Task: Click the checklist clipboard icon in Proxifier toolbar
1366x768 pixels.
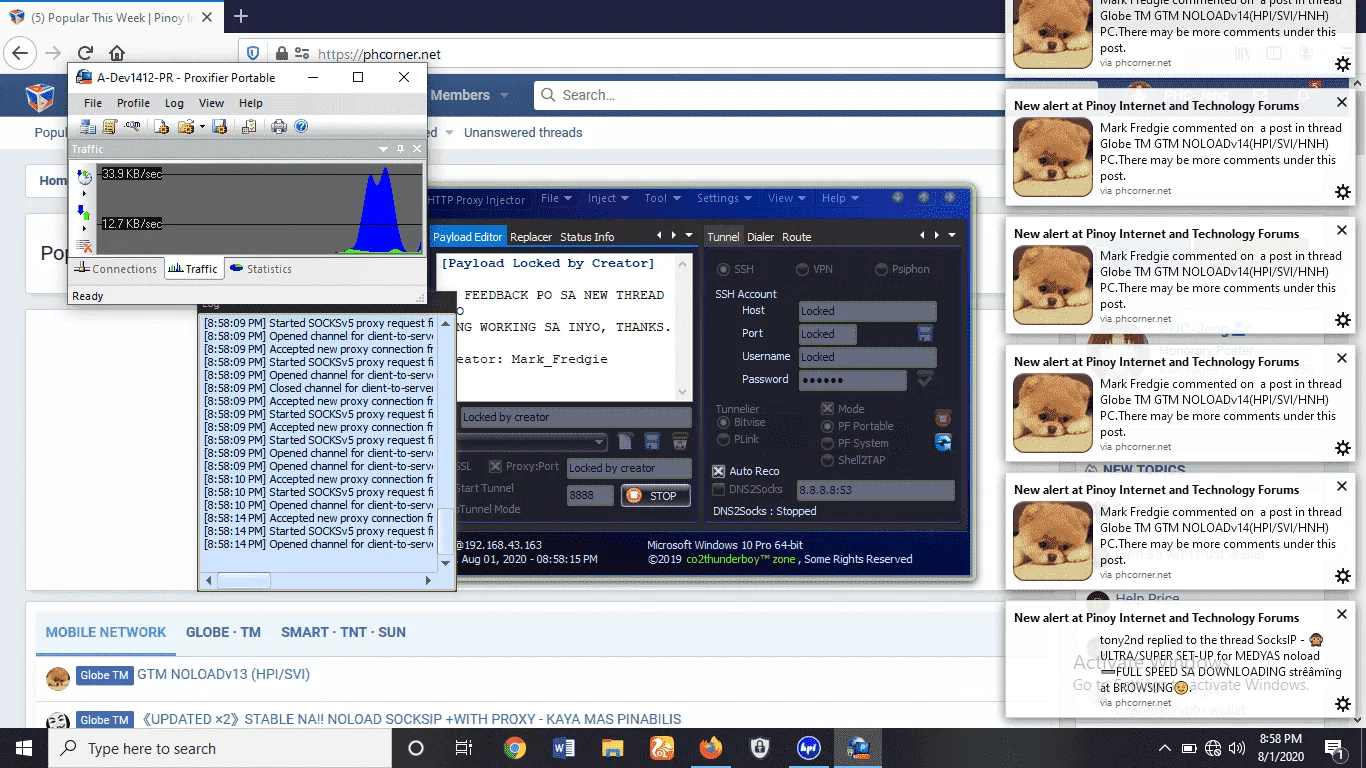Action: point(249,126)
